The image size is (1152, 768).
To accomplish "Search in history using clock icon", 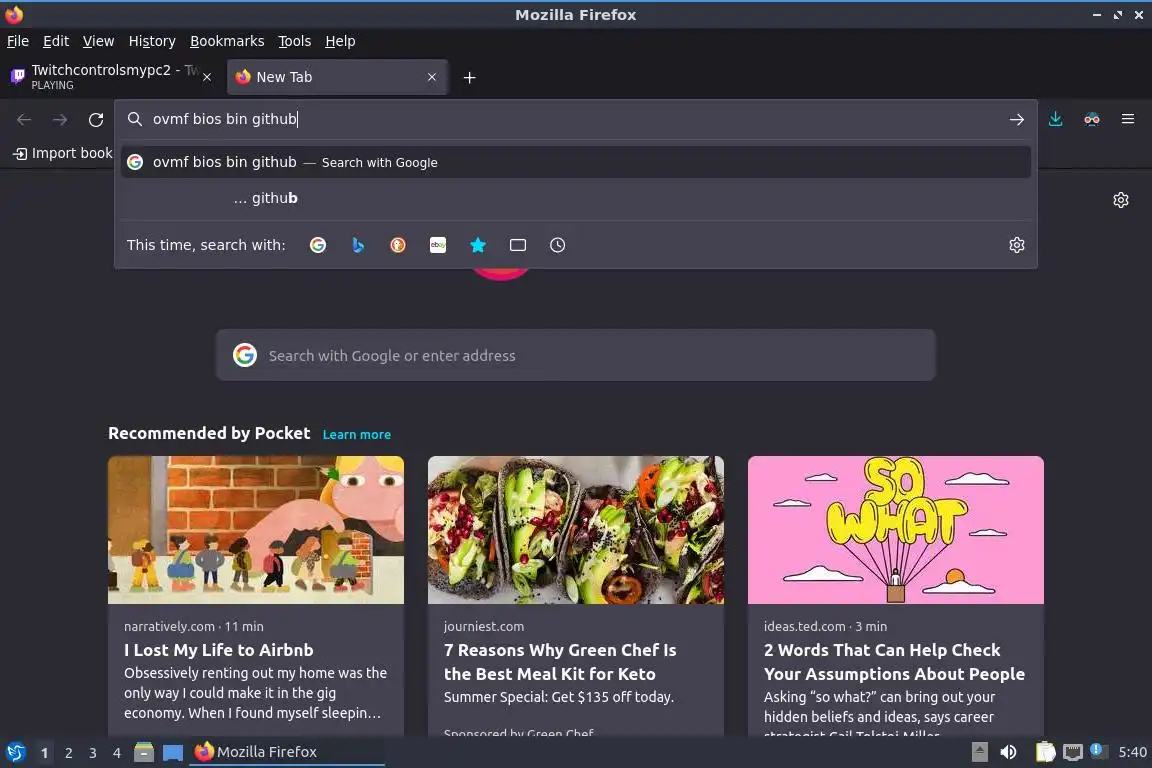I will [x=558, y=245].
